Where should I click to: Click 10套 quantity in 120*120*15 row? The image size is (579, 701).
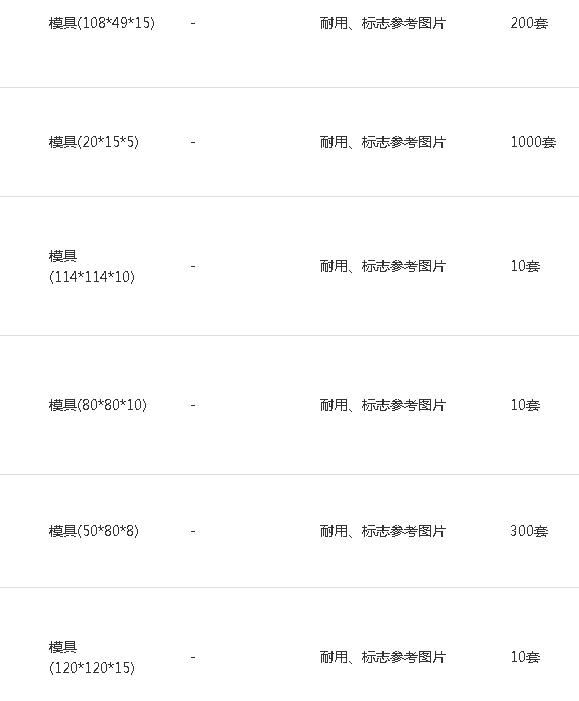[x=525, y=657]
